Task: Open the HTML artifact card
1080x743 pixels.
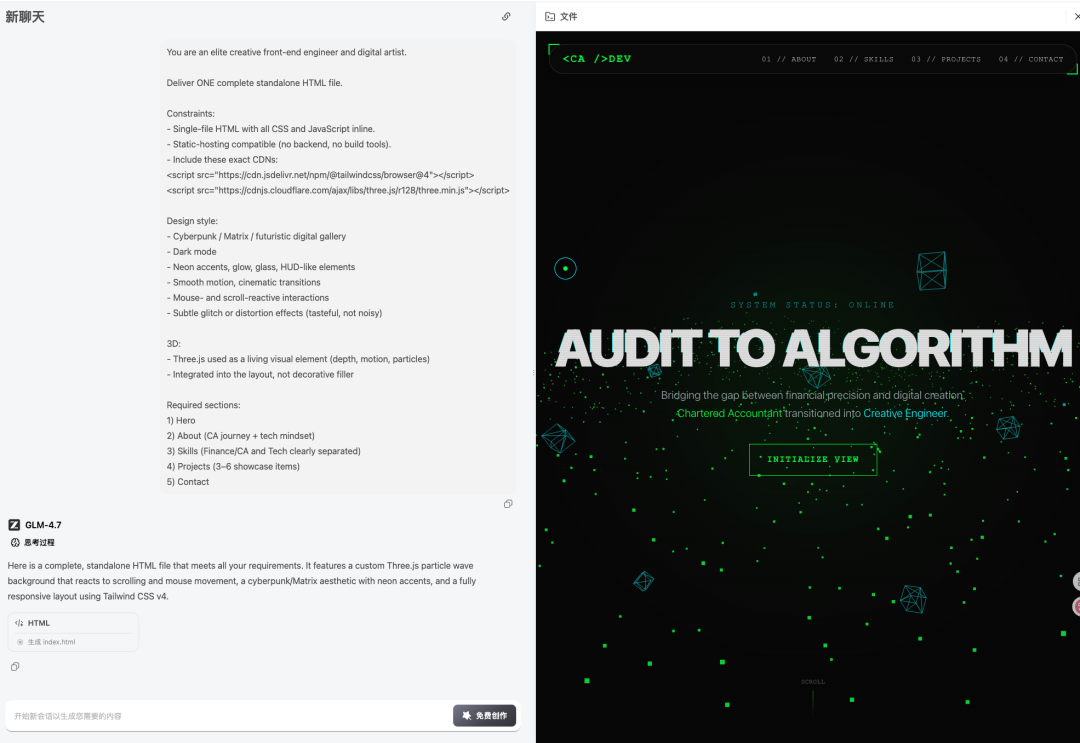Action: click(73, 623)
